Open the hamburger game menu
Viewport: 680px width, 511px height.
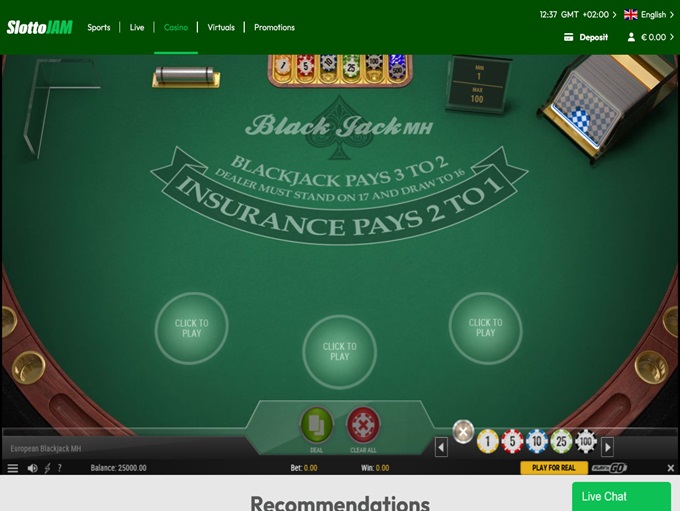13,468
